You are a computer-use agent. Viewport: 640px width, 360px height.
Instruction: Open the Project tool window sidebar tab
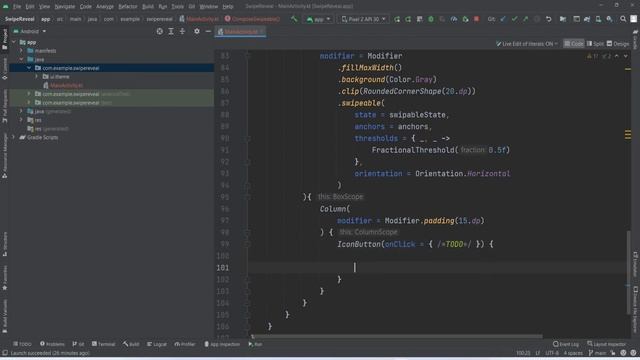pos(4,39)
